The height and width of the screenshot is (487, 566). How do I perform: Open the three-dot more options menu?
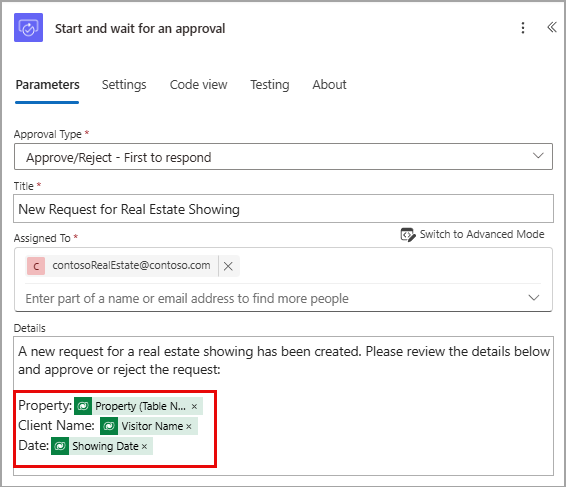coord(523,28)
